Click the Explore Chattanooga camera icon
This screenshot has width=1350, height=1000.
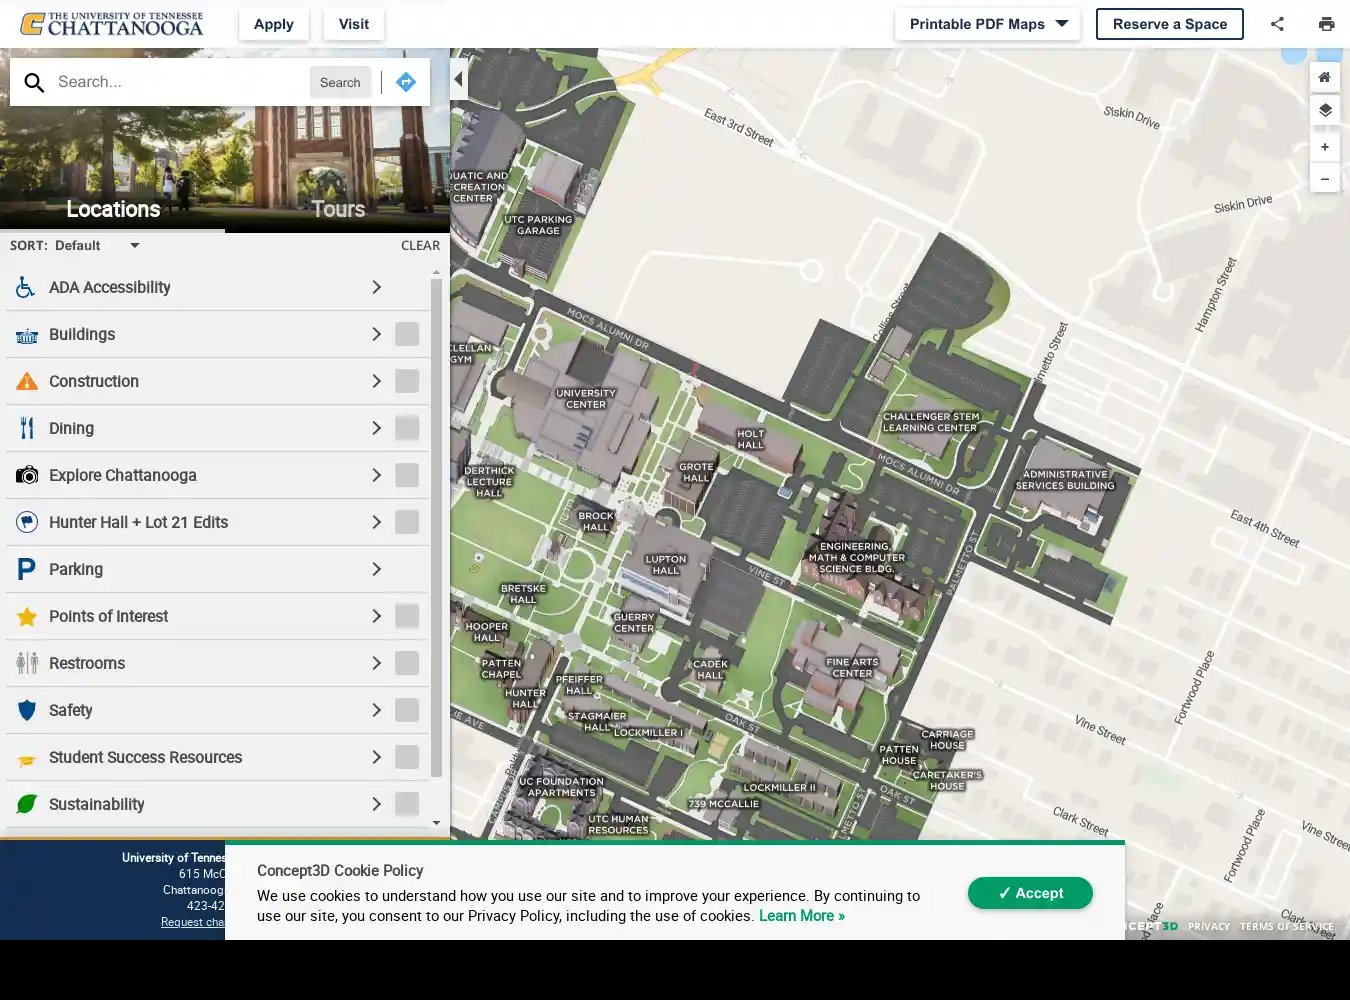click(27, 475)
